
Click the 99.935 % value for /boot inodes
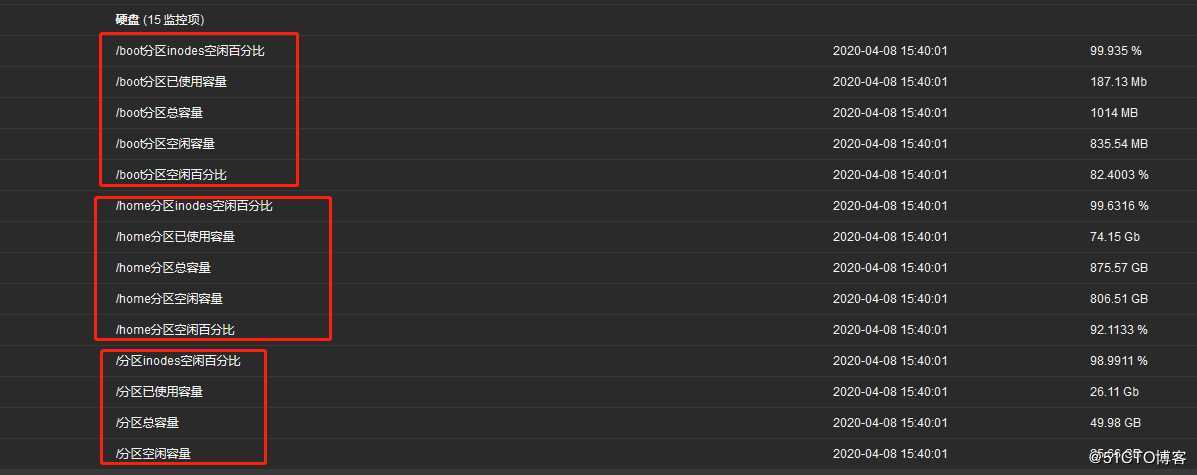[x=1115, y=50]
